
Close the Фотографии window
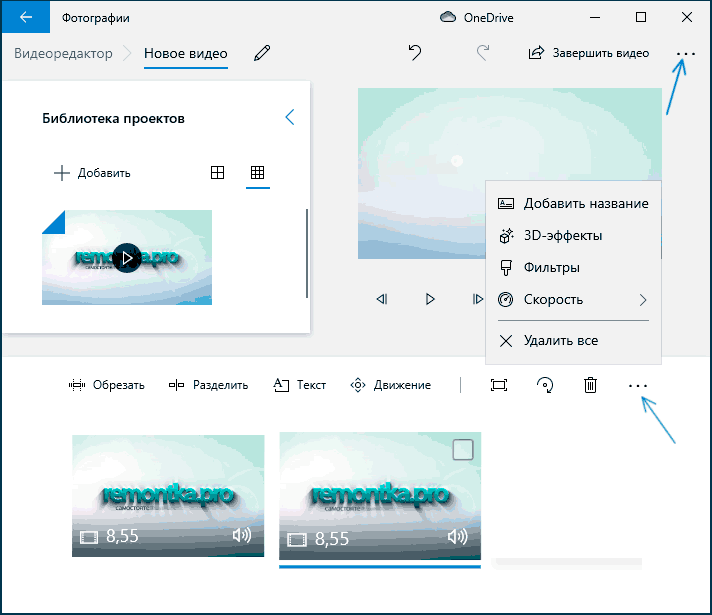pyautogui.click(x=687, y=17)
